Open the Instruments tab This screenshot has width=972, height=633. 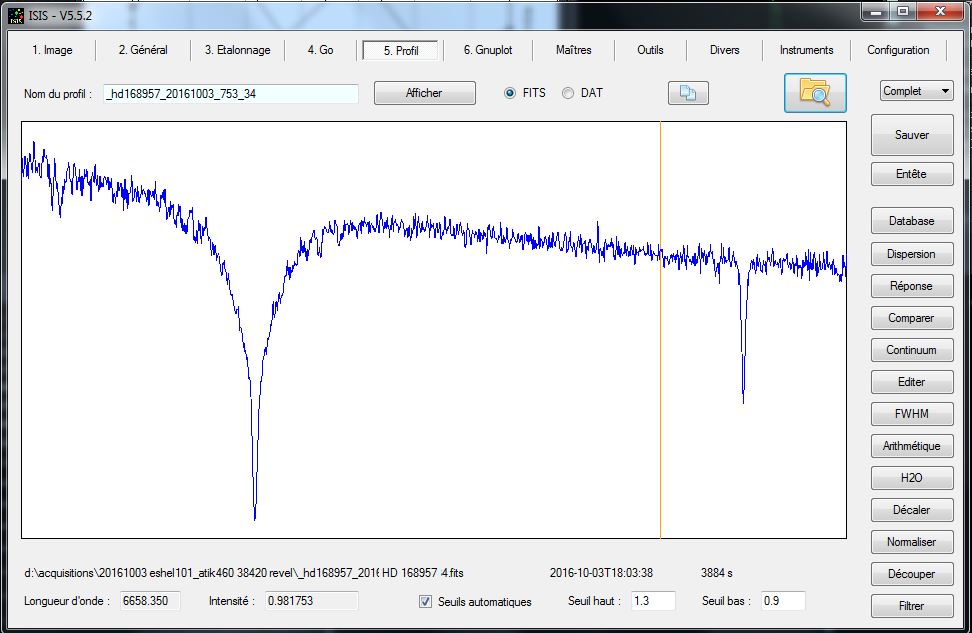806,50
